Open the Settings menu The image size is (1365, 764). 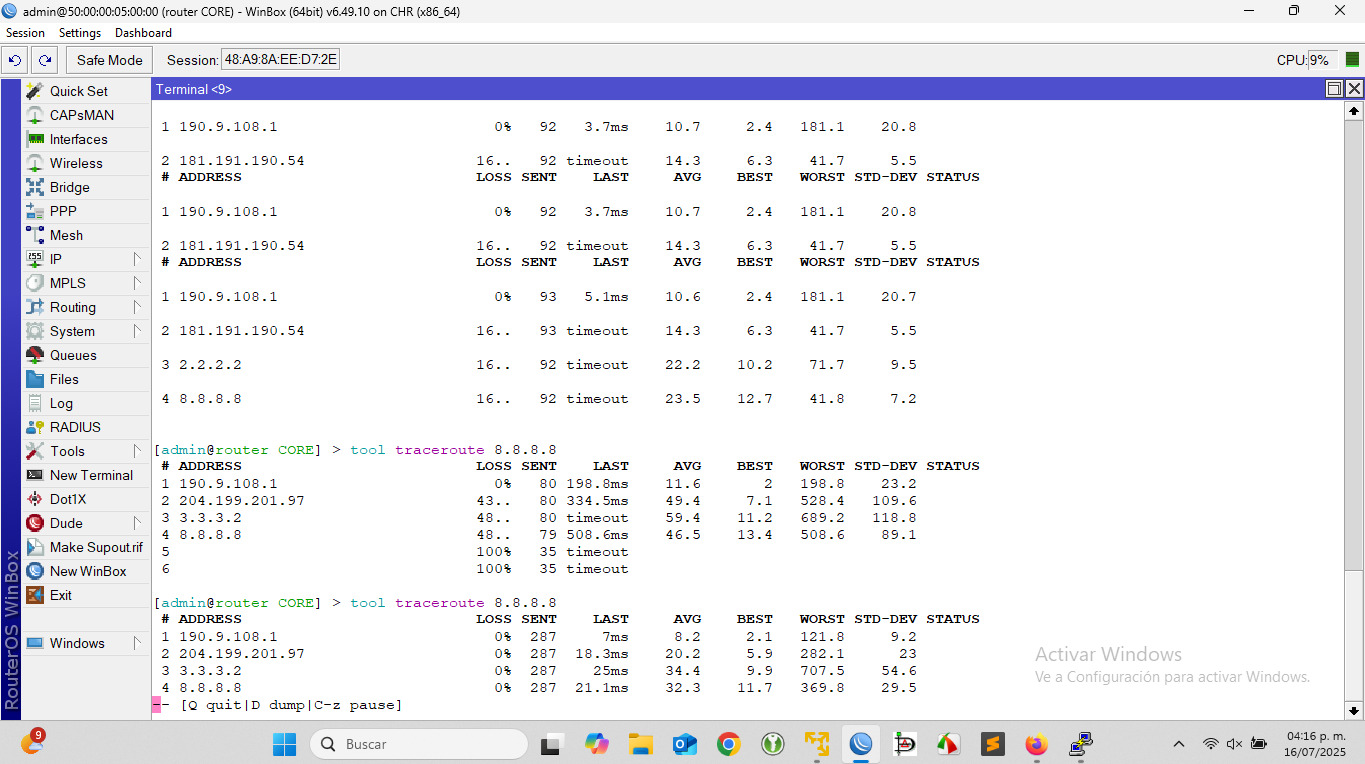(80, 33)
